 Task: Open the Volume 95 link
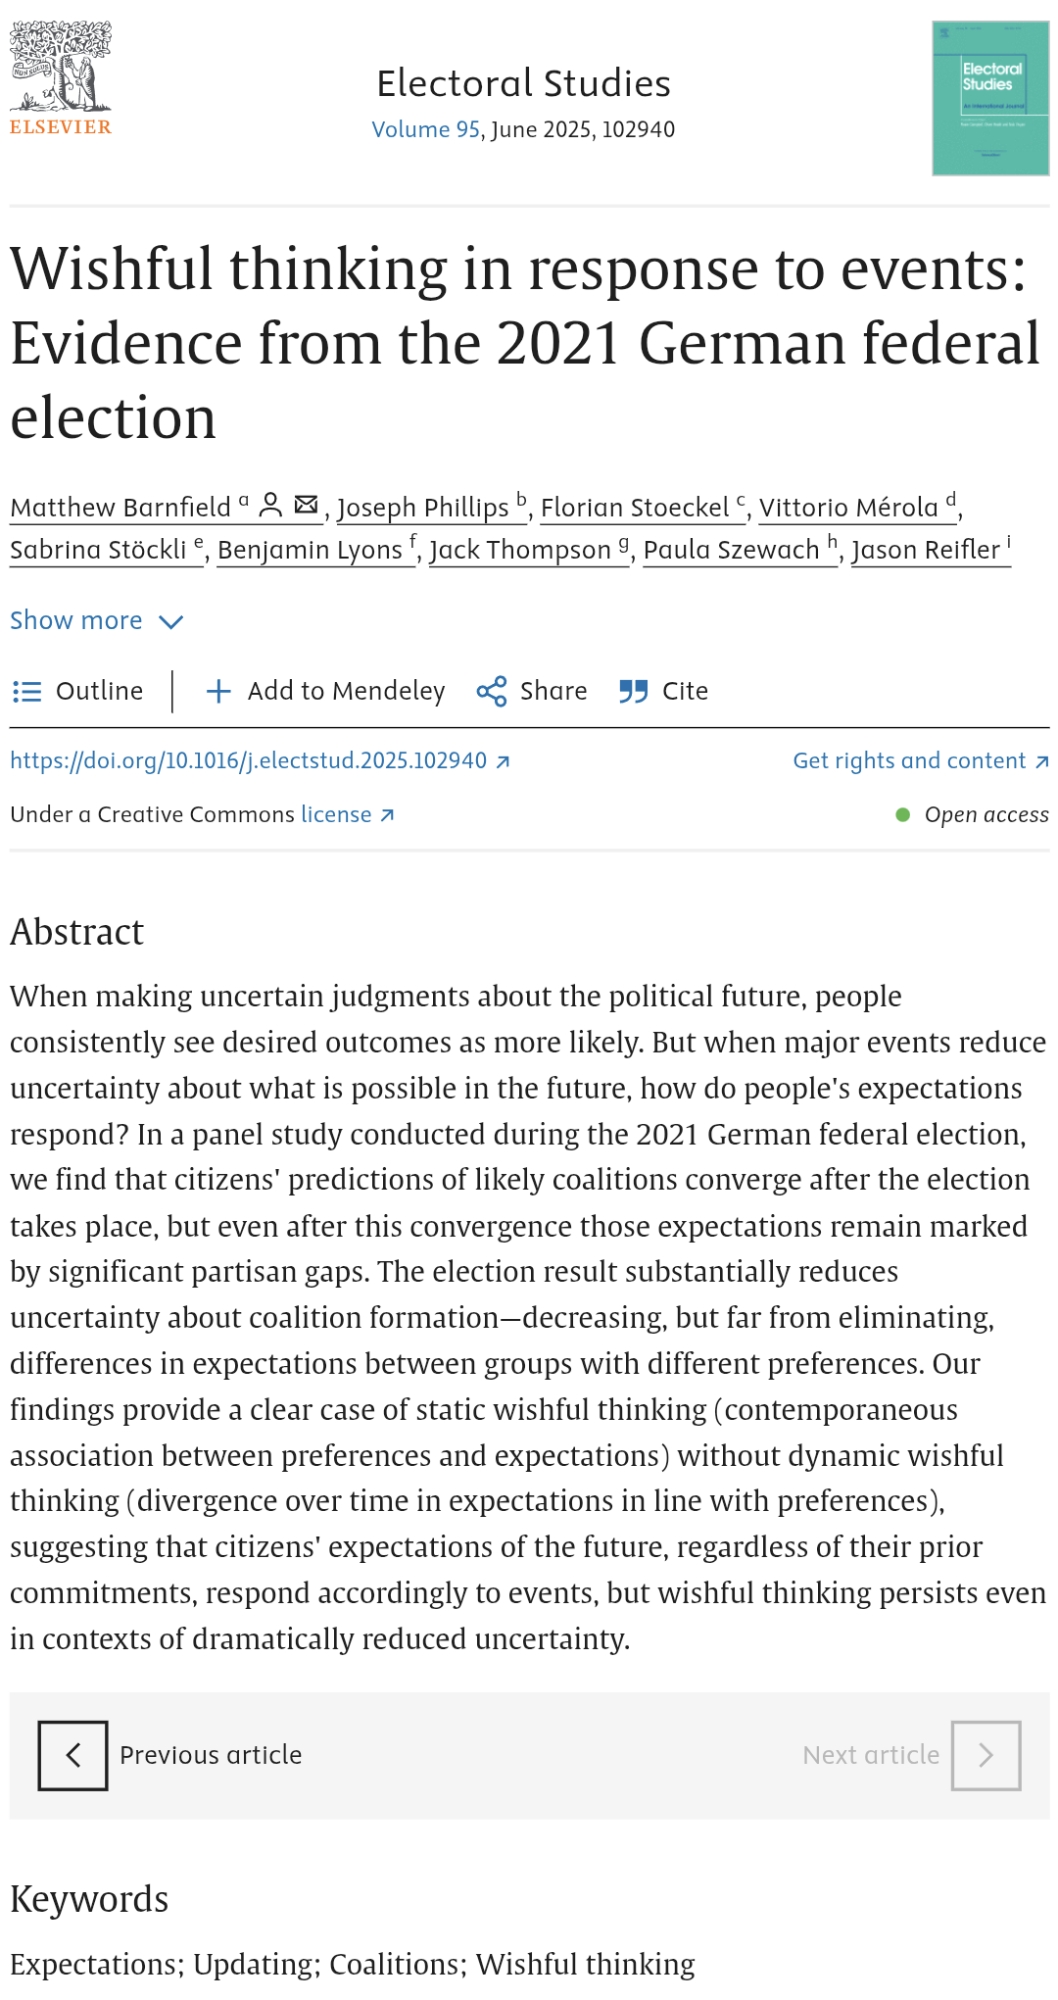coord(425,130)
